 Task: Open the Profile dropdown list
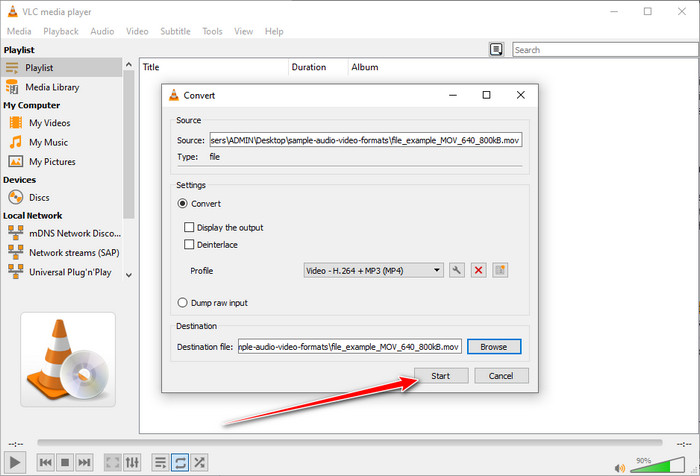pos(374,270)
